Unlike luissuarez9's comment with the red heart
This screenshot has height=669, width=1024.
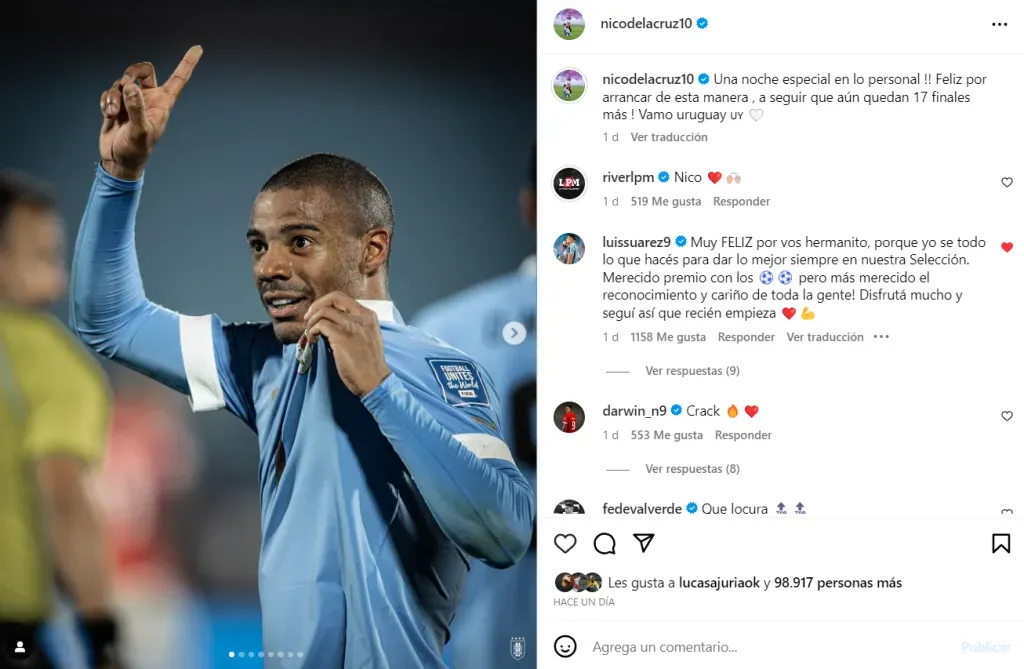[1006, 247]
